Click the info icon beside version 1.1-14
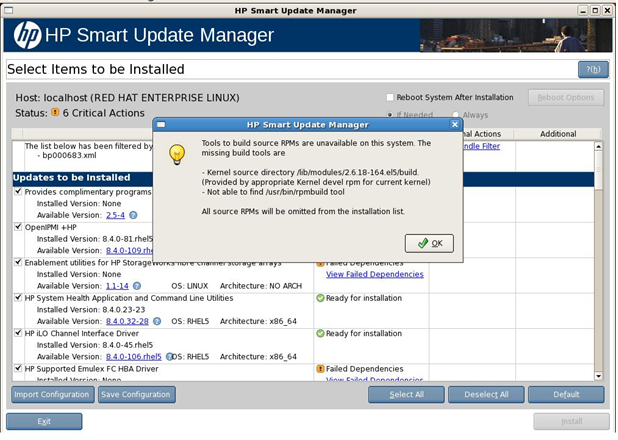This screenshot has width=618, height=440. (x=137, y=285)
